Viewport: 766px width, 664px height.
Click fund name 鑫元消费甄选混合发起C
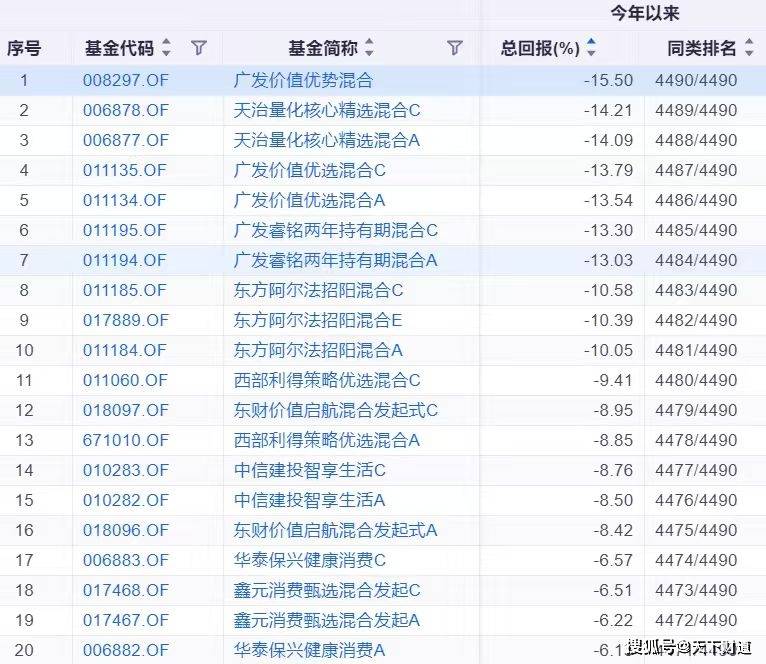coord(327,590)
